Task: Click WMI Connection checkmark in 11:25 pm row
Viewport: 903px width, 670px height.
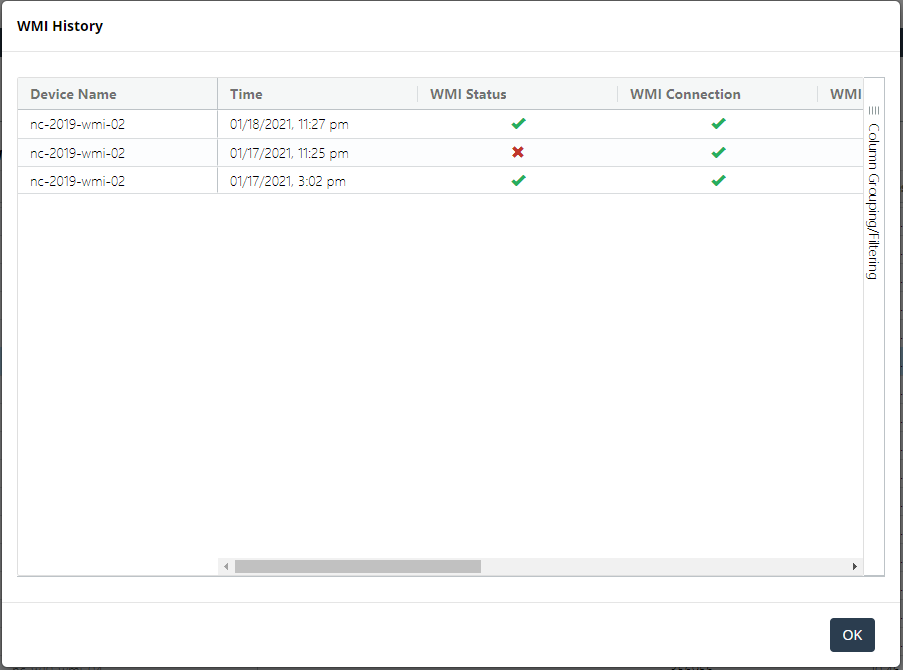Action: pyautogui.click(x=718, y=153)
